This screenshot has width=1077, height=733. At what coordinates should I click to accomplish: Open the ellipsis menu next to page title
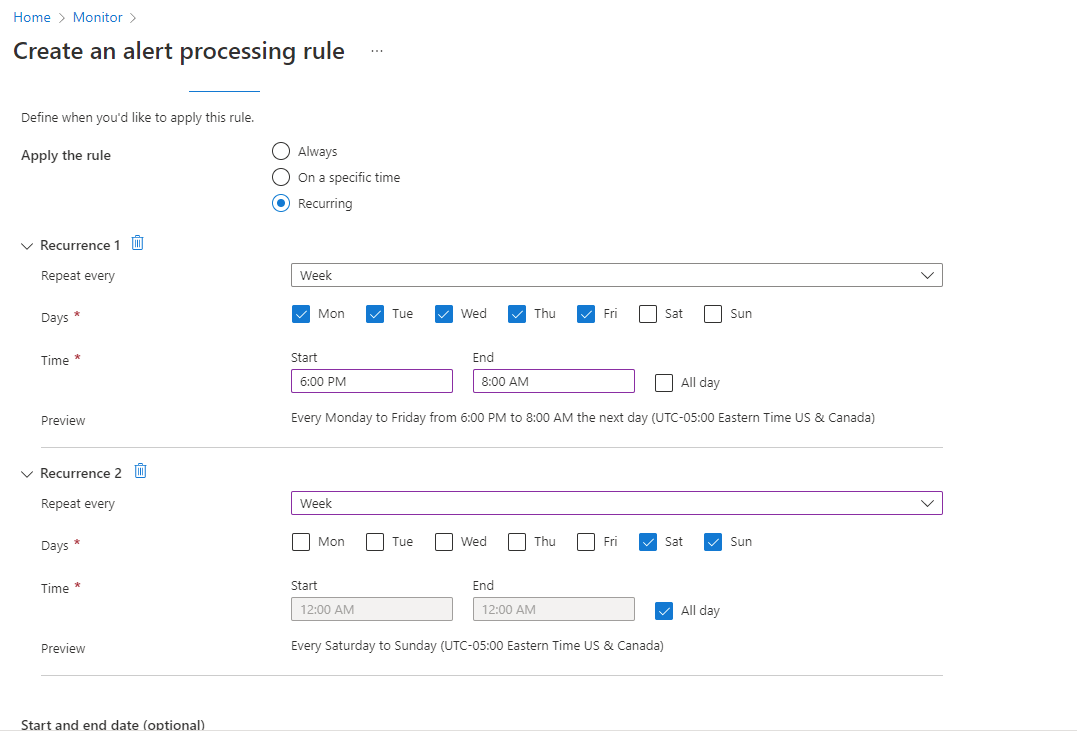click(376, 50)
